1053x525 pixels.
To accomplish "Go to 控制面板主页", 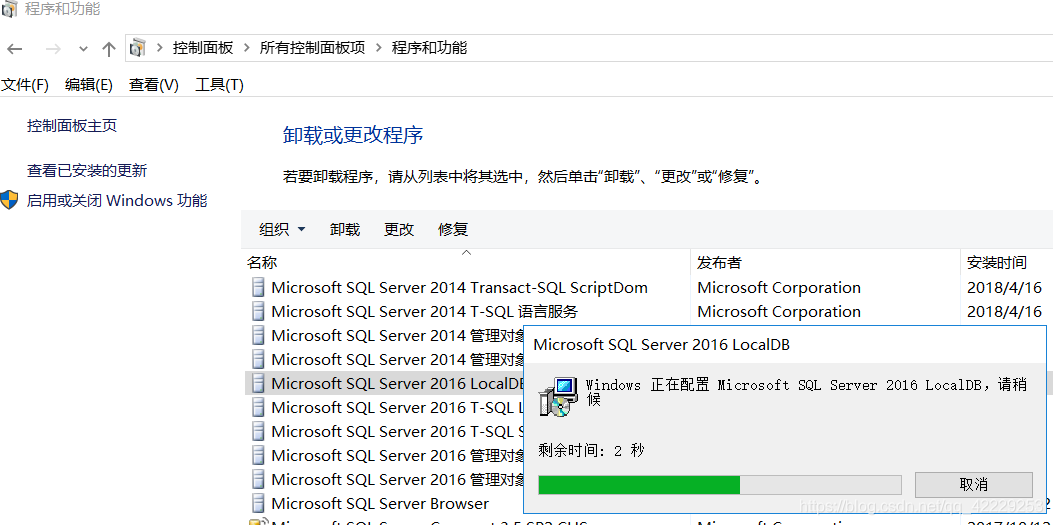I will coord(72,126).
